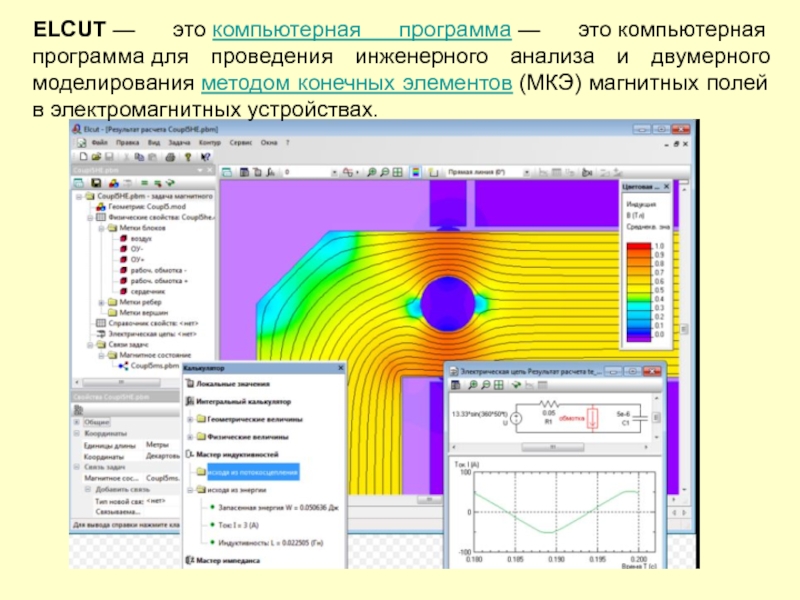Click the red 1.0 band on color scale

click(639, 246)
